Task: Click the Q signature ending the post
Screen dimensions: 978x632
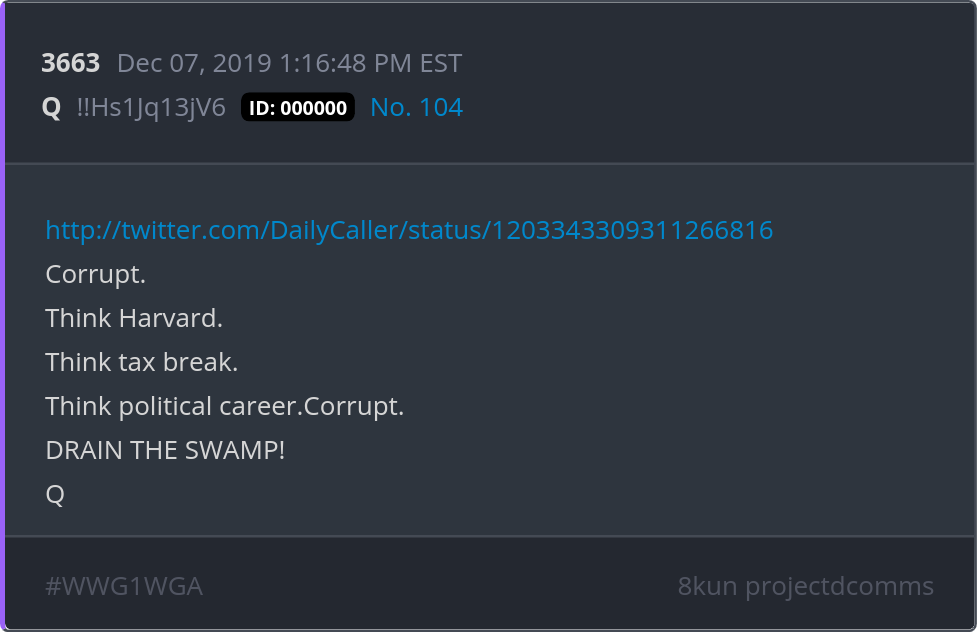Action: 55,494
